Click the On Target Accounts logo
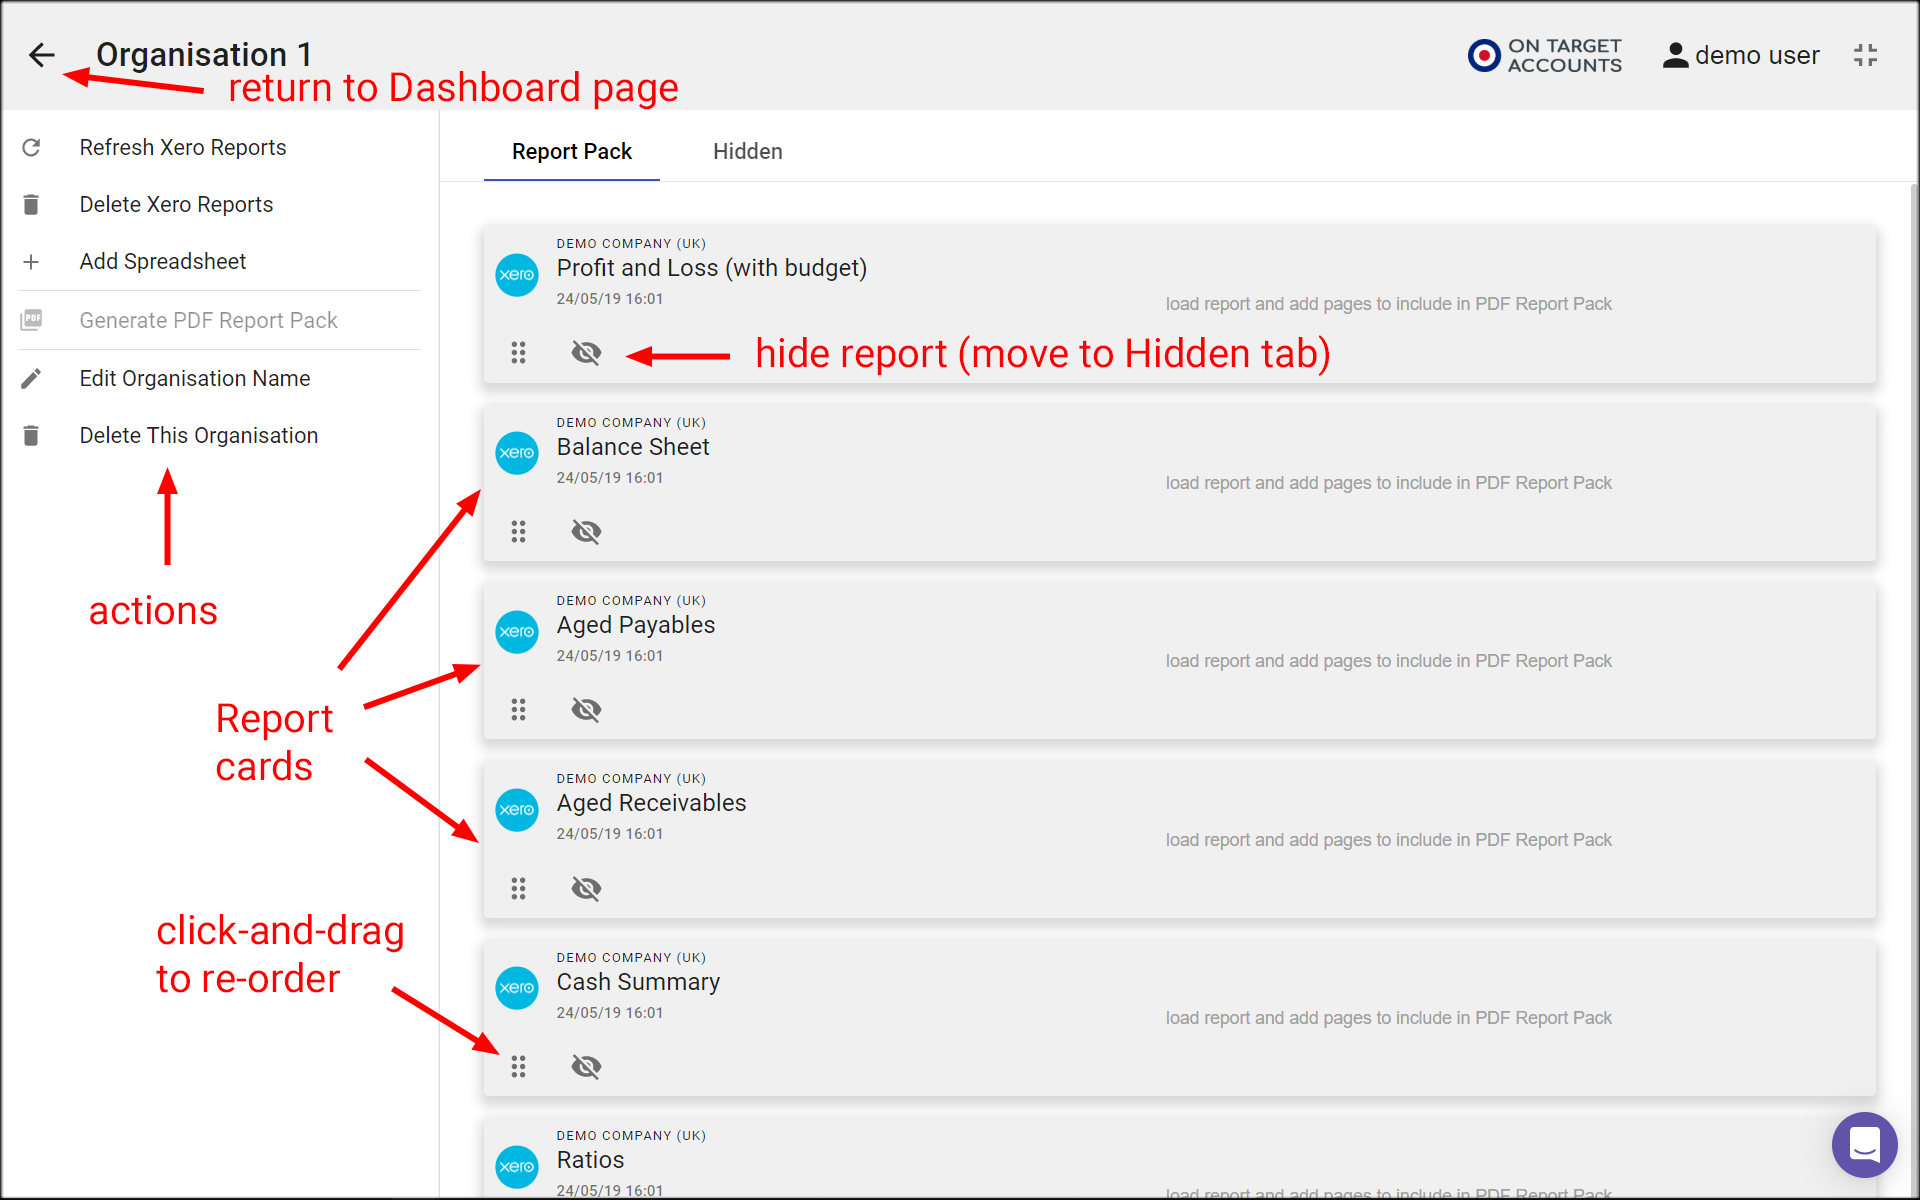The image size is (1920, 1200). [x=1545, y=55]
